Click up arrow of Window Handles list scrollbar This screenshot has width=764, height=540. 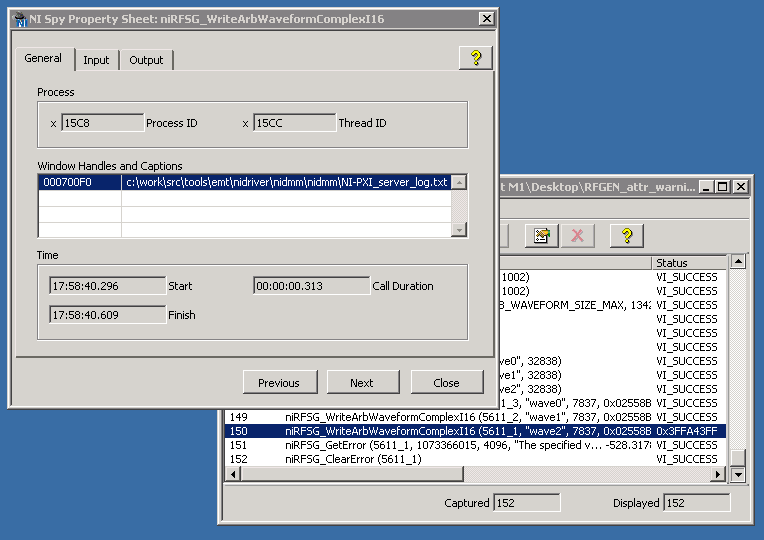click(x=458, y=182)
